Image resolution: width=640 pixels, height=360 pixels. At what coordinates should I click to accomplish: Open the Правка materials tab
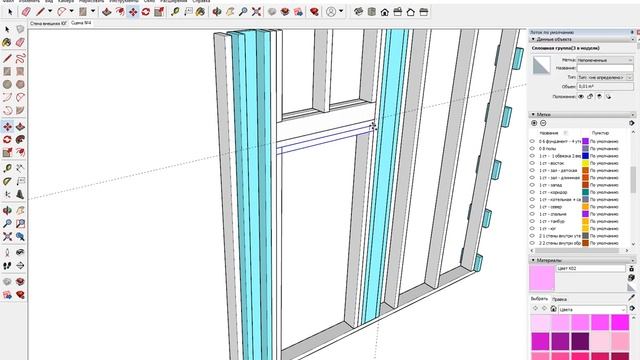pos(559,299)
